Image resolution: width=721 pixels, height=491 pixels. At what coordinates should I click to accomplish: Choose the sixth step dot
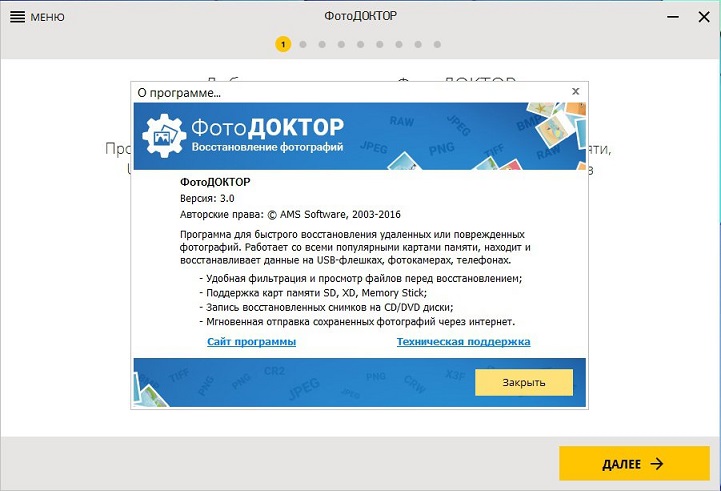click(379, 44)
